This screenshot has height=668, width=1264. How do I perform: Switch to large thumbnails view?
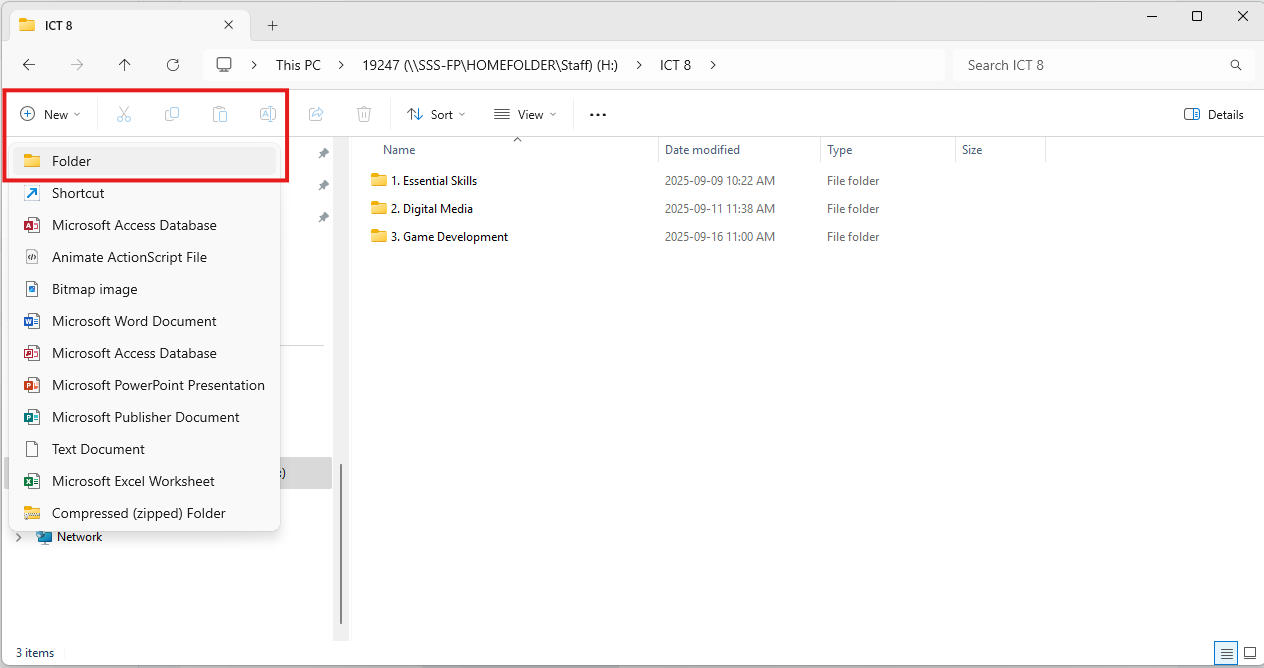coord(1249,653)
